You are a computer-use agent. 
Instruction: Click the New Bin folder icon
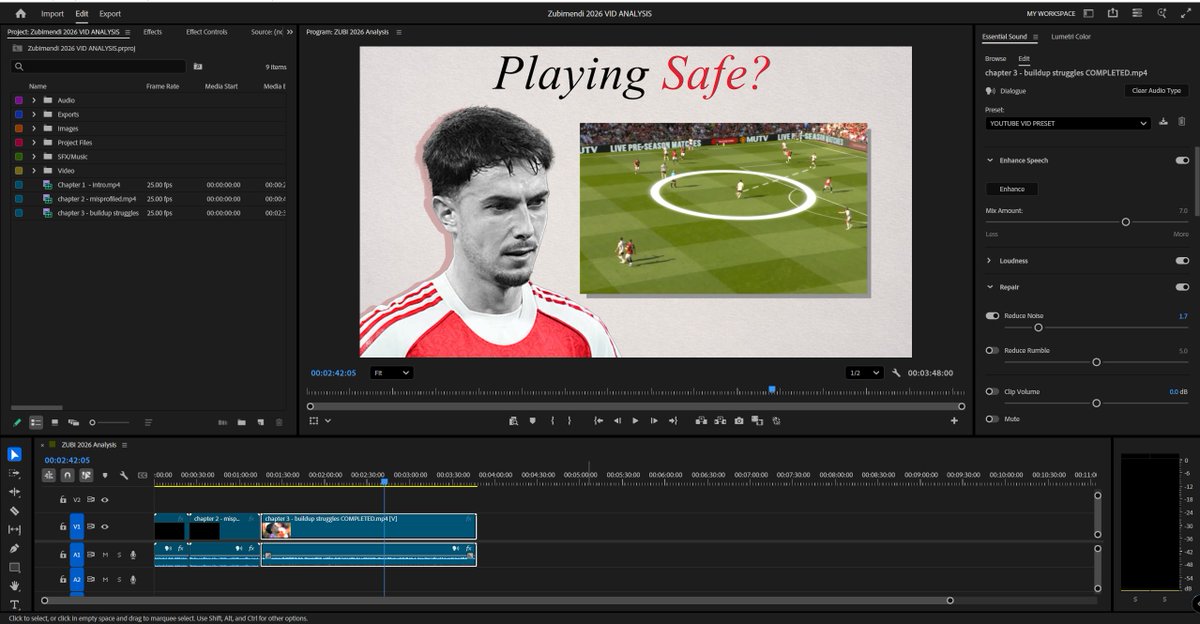click(242, 423)
